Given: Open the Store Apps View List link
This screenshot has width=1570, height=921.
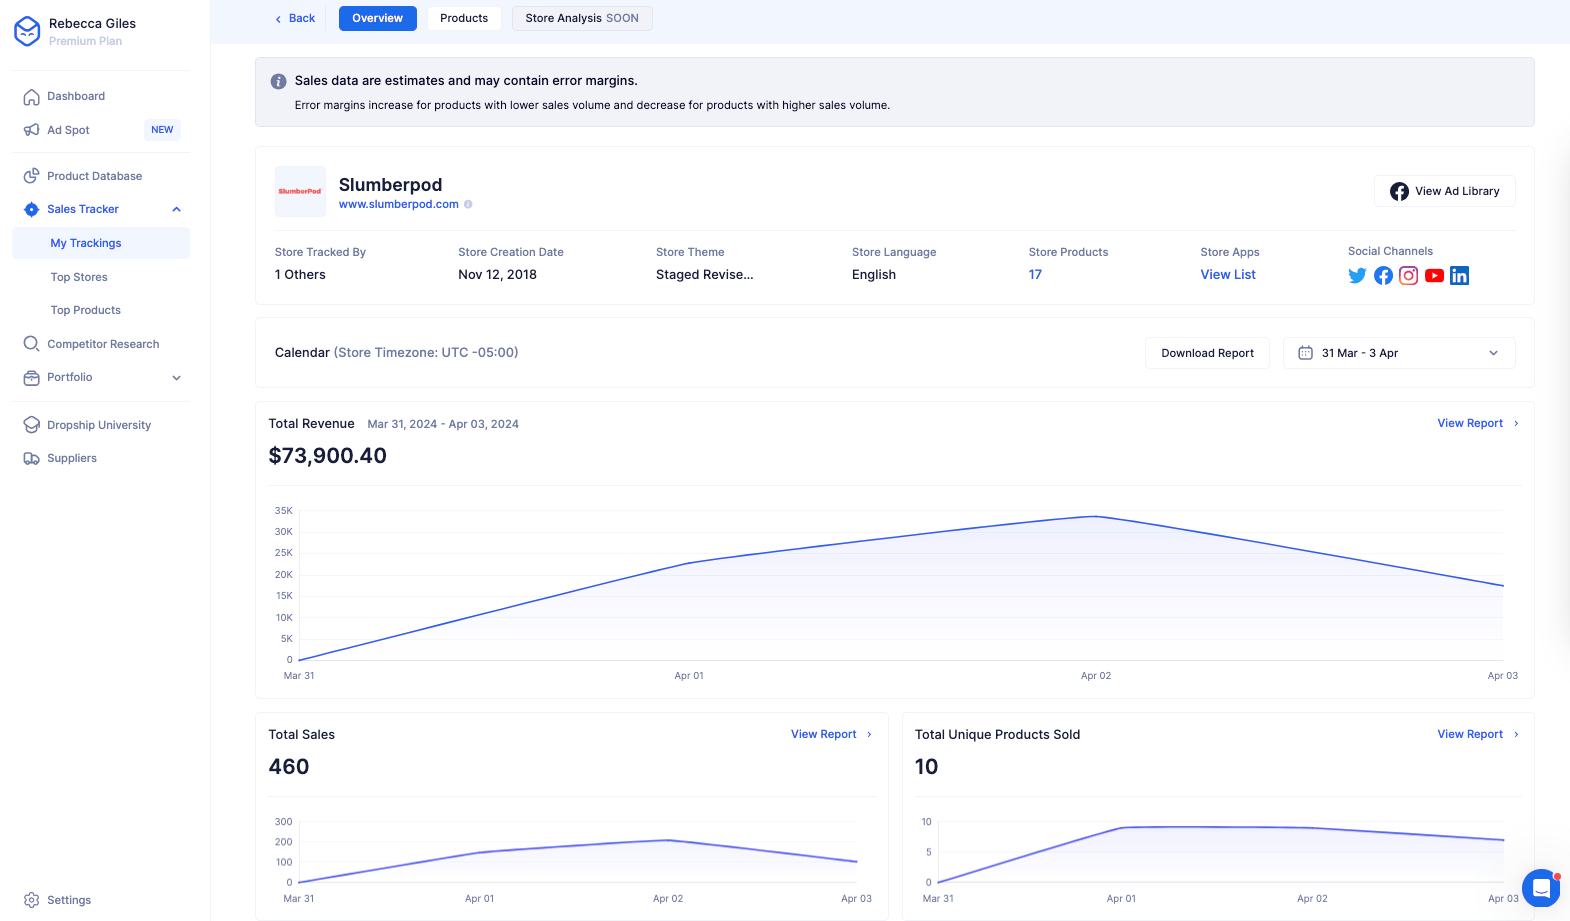Looking at the screenshot, I should [1228, 275].
